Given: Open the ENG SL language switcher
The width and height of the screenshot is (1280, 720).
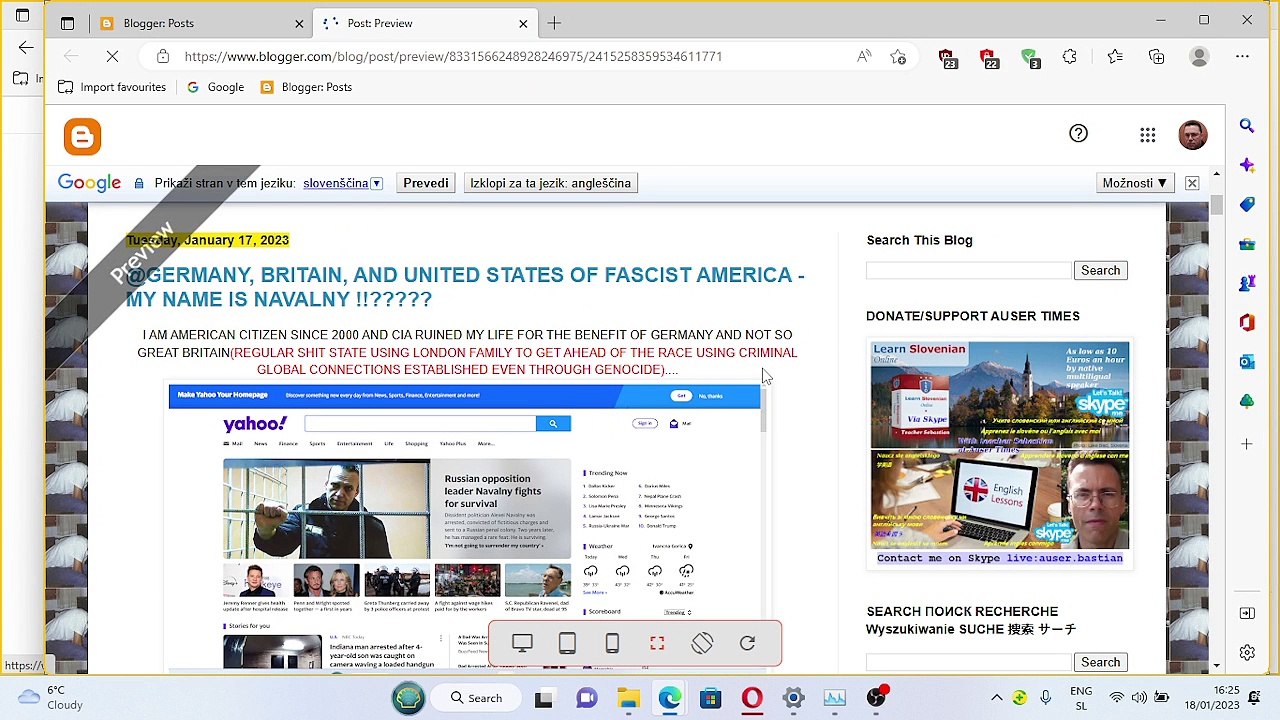Looking at the screenshot, I should click(x=1081, y=698).
